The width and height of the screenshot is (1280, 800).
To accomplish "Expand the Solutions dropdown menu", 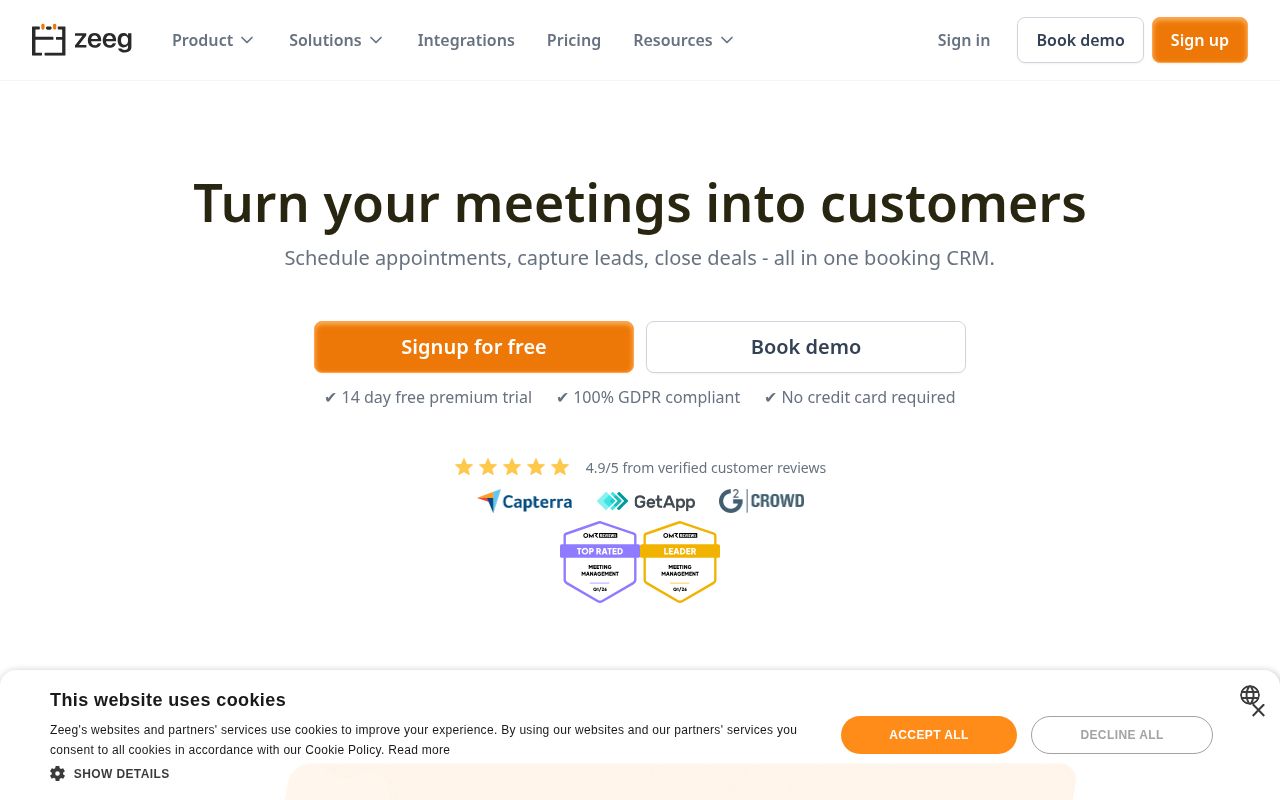I will pyautogui.click(x=336, y=40).
